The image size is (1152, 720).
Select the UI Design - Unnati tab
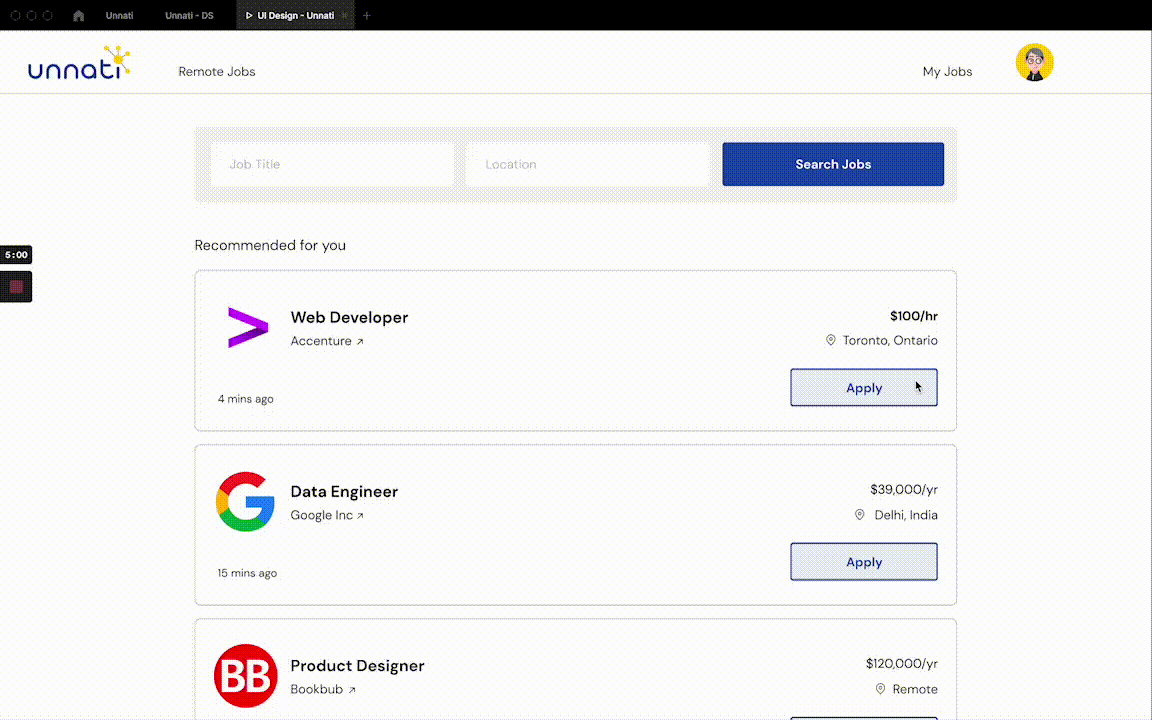(295, 15)
